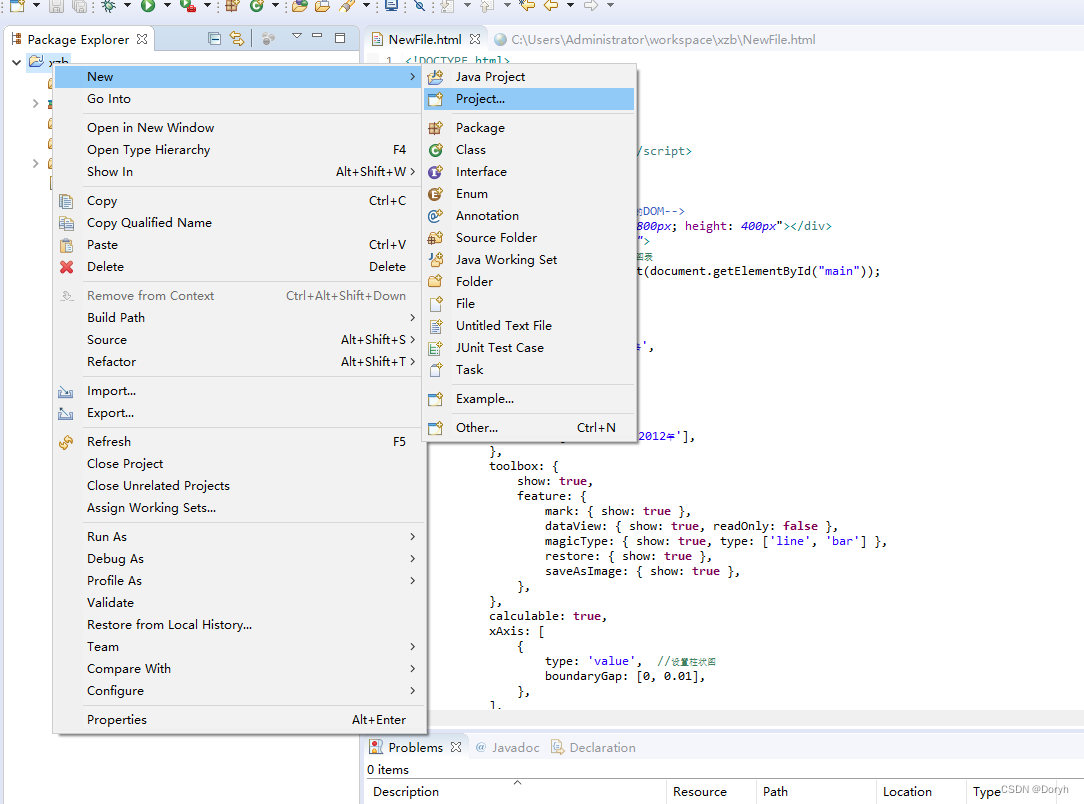Click the Refresh icon in context menu
Screen dimensions: 1084x804
pos(66,442)
